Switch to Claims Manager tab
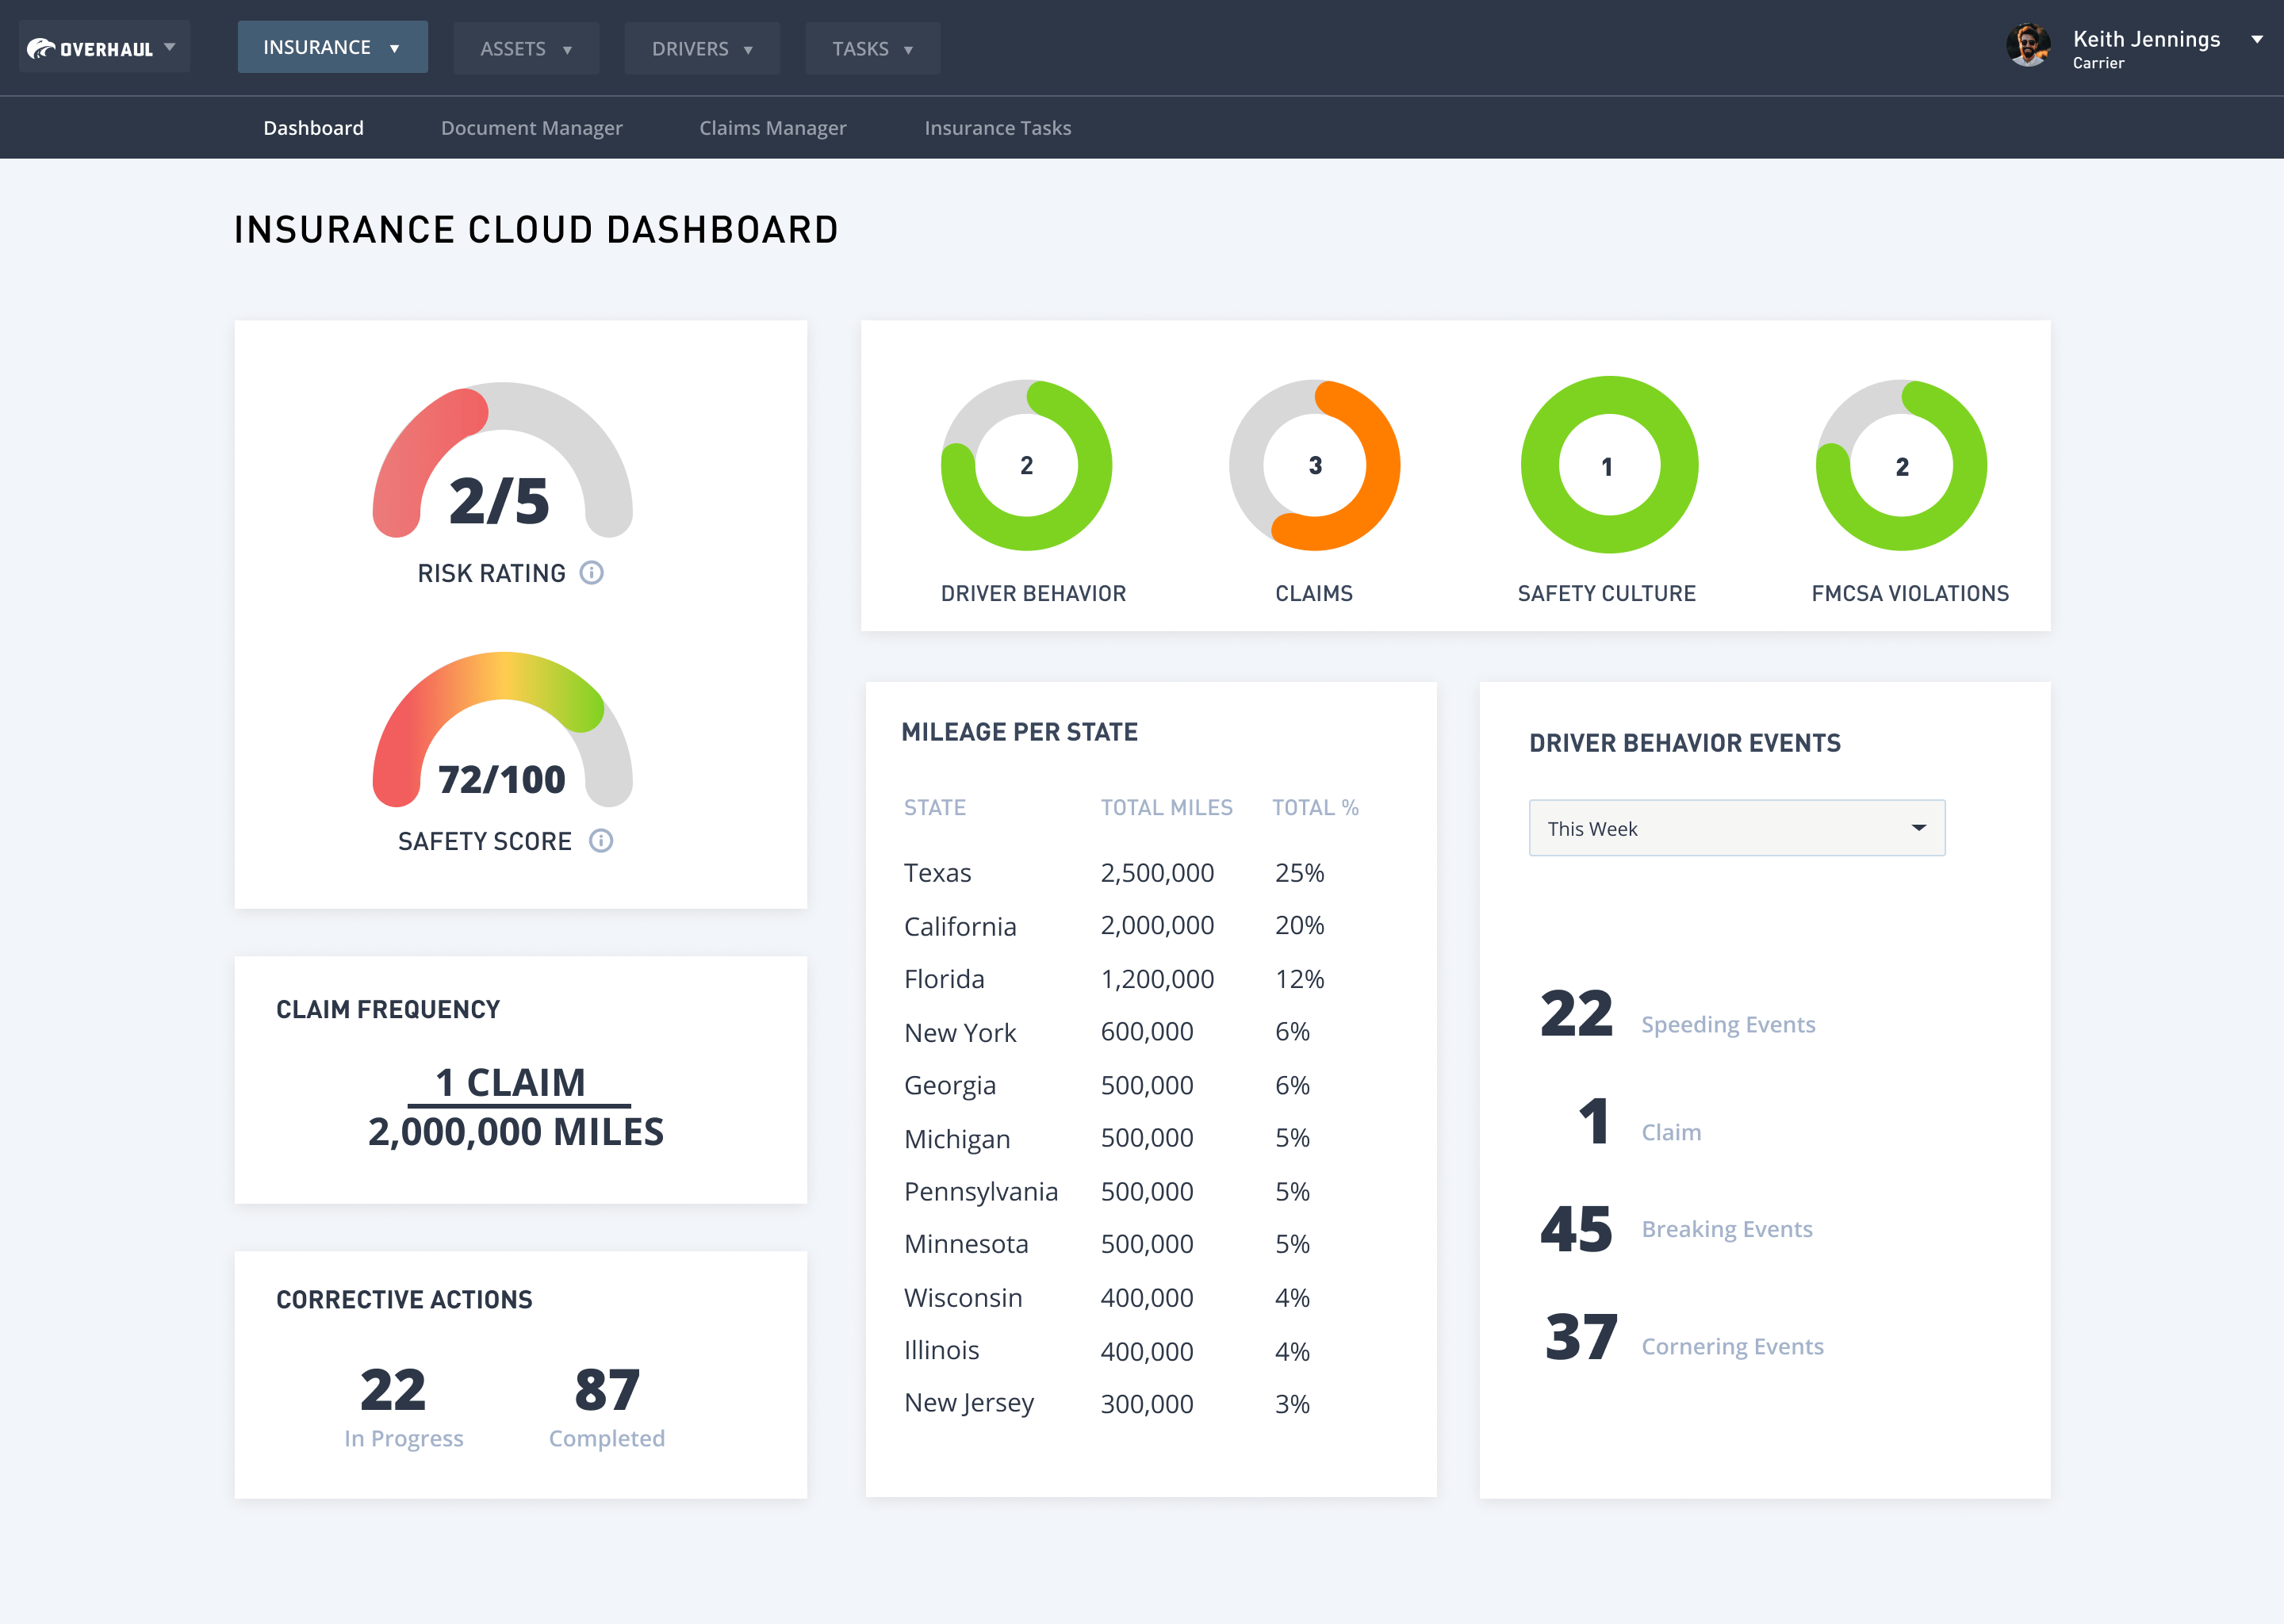Image resolution: width=2284 pixels, height=1624 pixels. click(x=772, y=128)
